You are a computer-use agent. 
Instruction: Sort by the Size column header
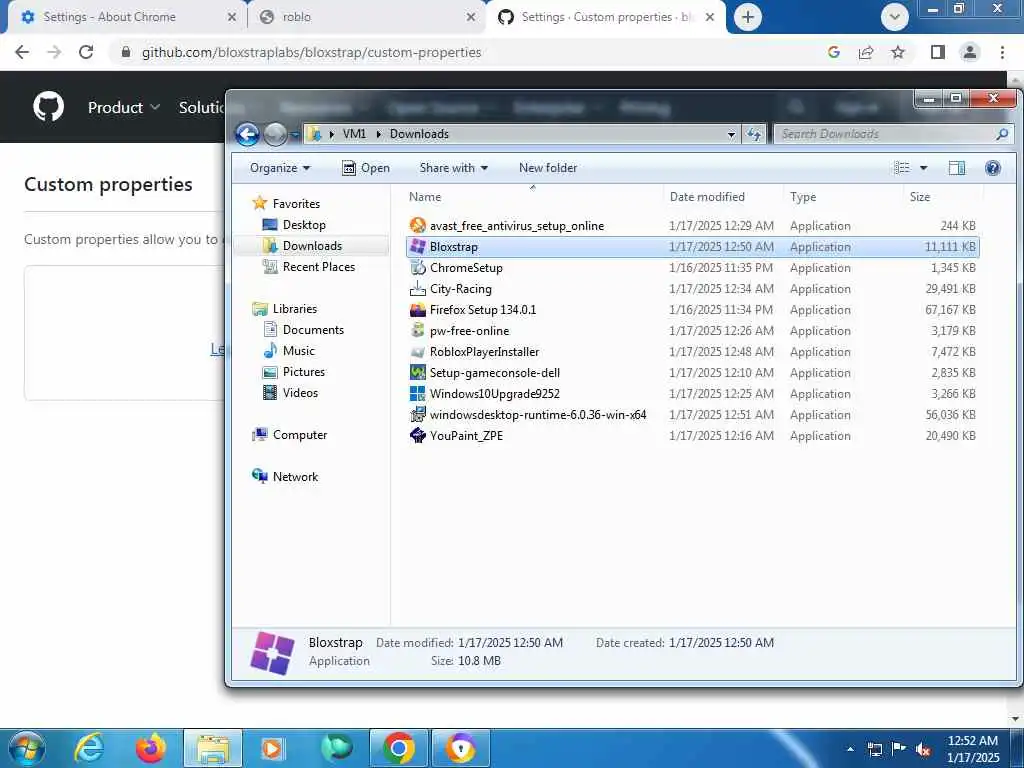[x=920, y=197]
